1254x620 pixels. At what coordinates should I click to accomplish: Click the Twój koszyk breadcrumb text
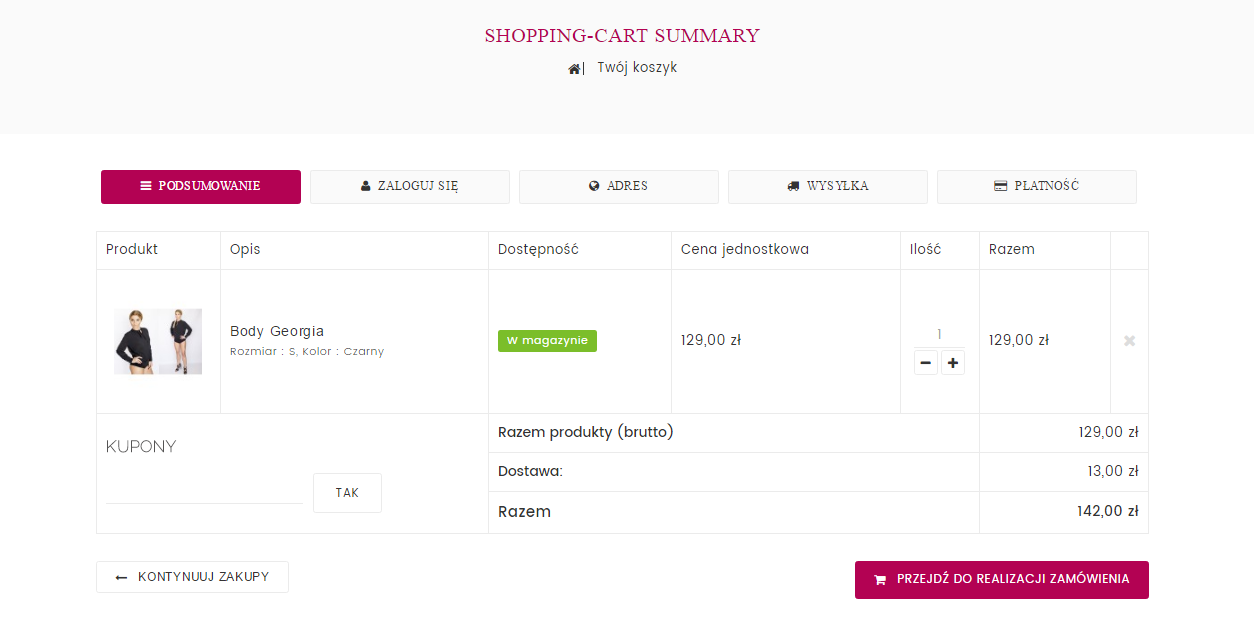[x=637, y=68]
